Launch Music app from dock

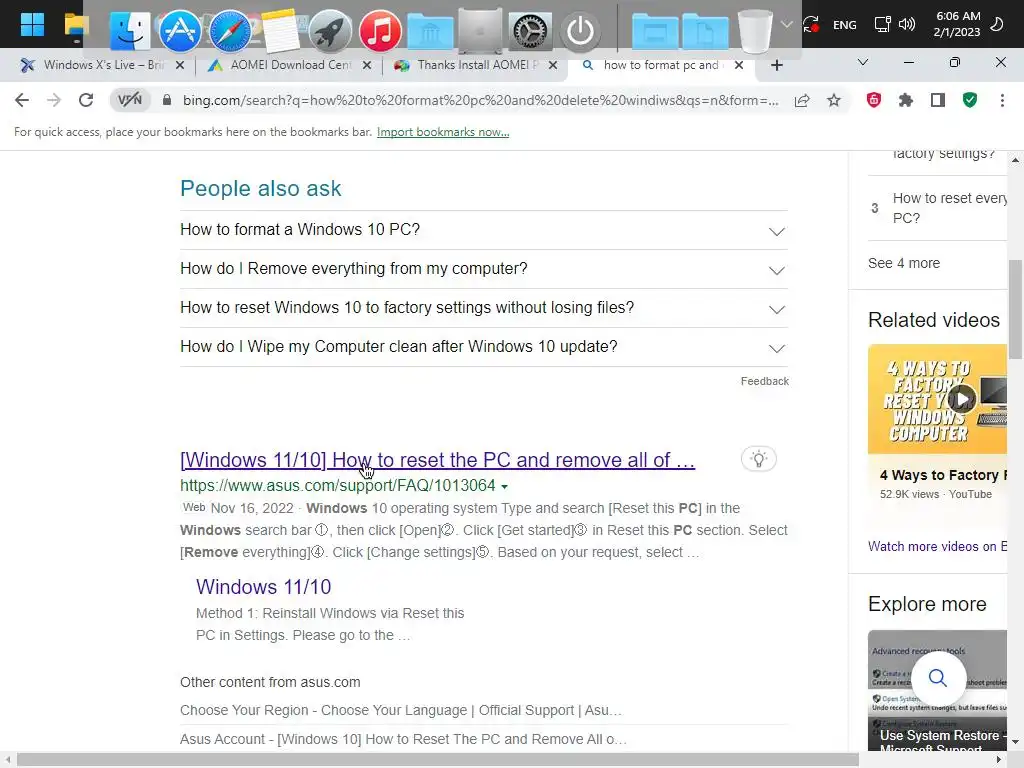coord(380,31)
